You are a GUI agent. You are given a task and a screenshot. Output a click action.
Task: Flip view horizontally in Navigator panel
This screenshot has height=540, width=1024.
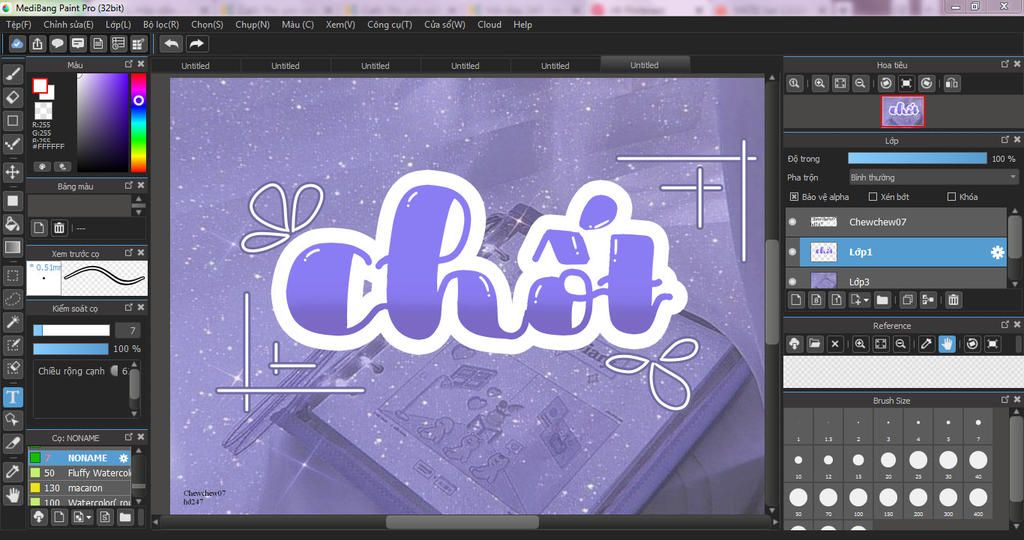point(952,83)
